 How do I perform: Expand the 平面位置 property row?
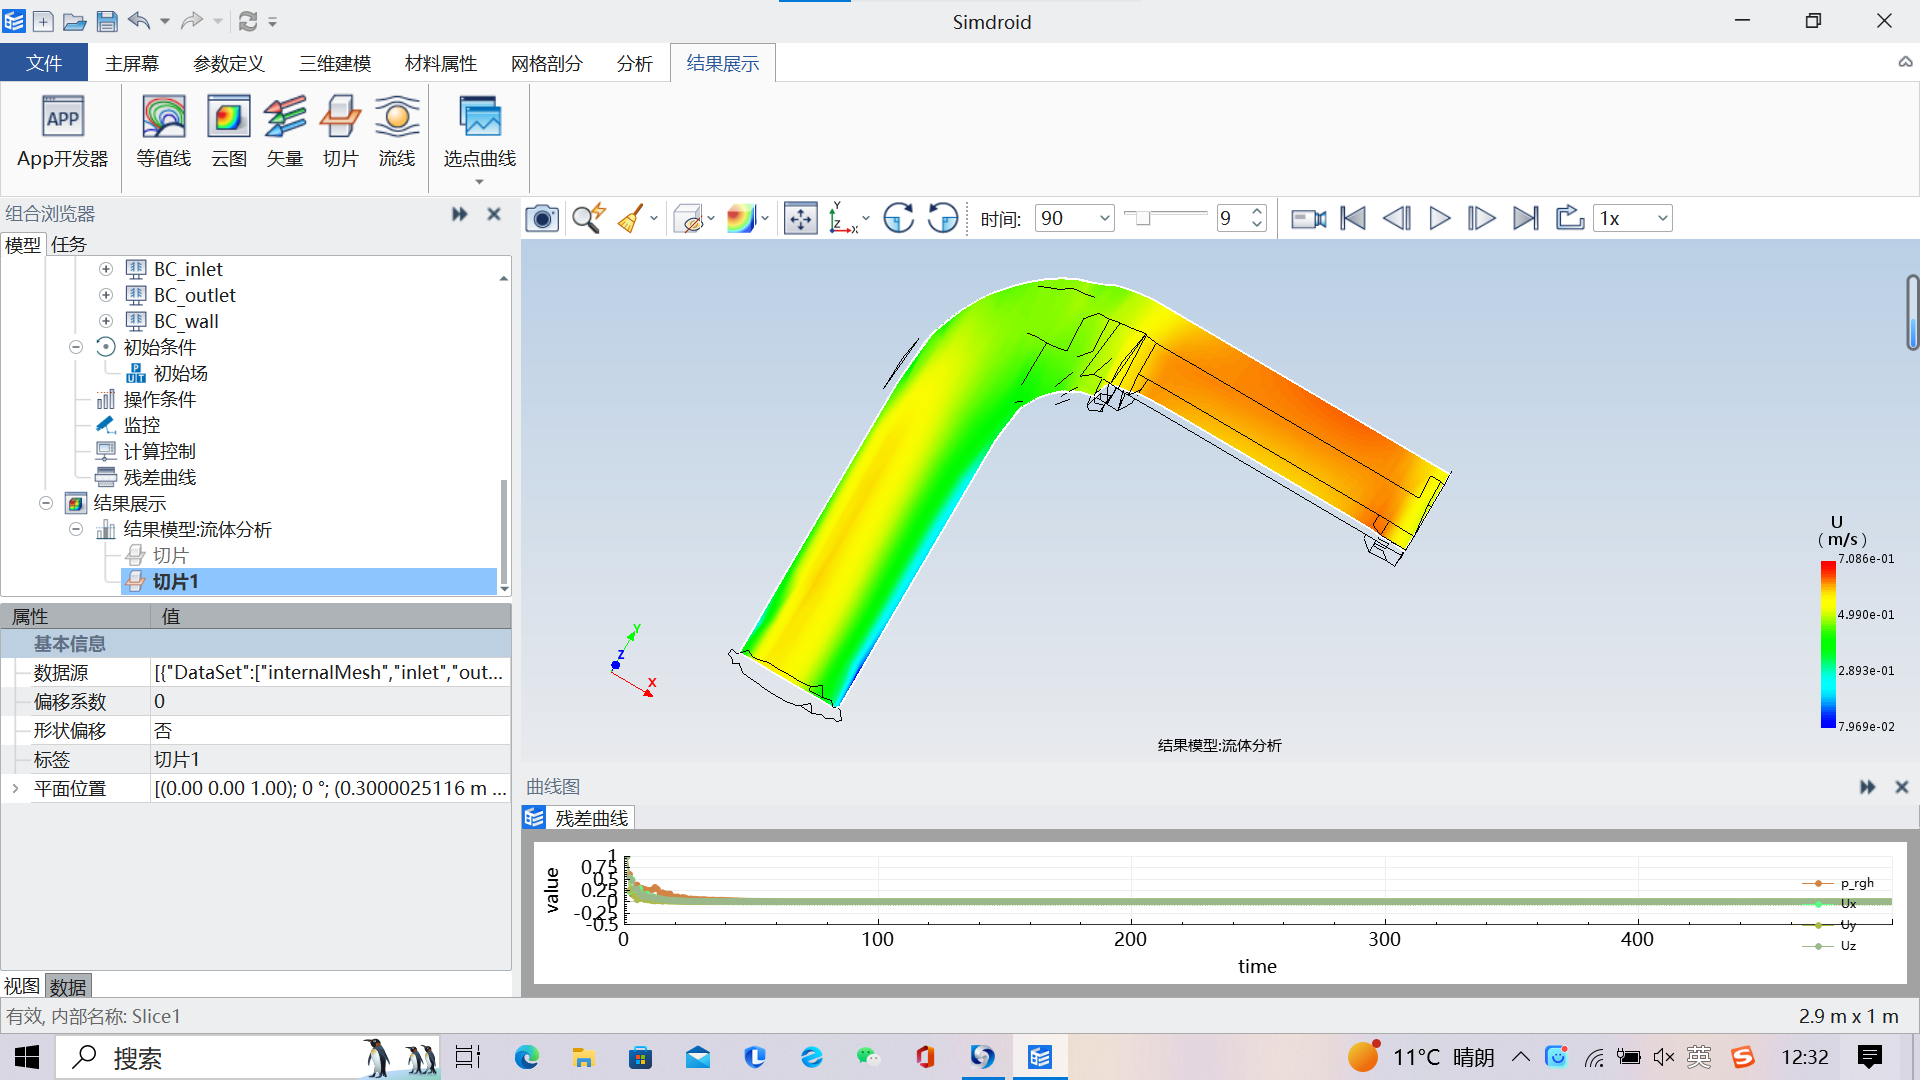(x=15, y=788)
